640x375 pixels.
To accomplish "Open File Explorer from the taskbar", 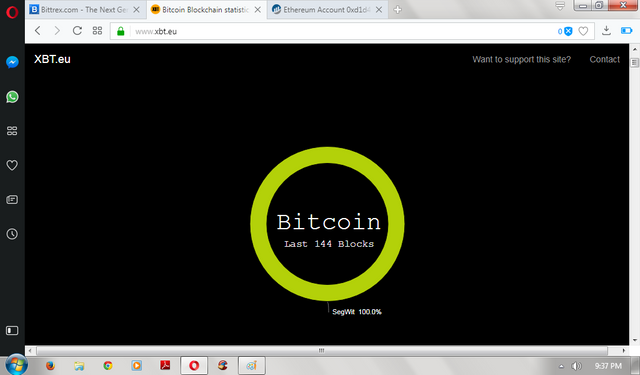I will [79, 365].
